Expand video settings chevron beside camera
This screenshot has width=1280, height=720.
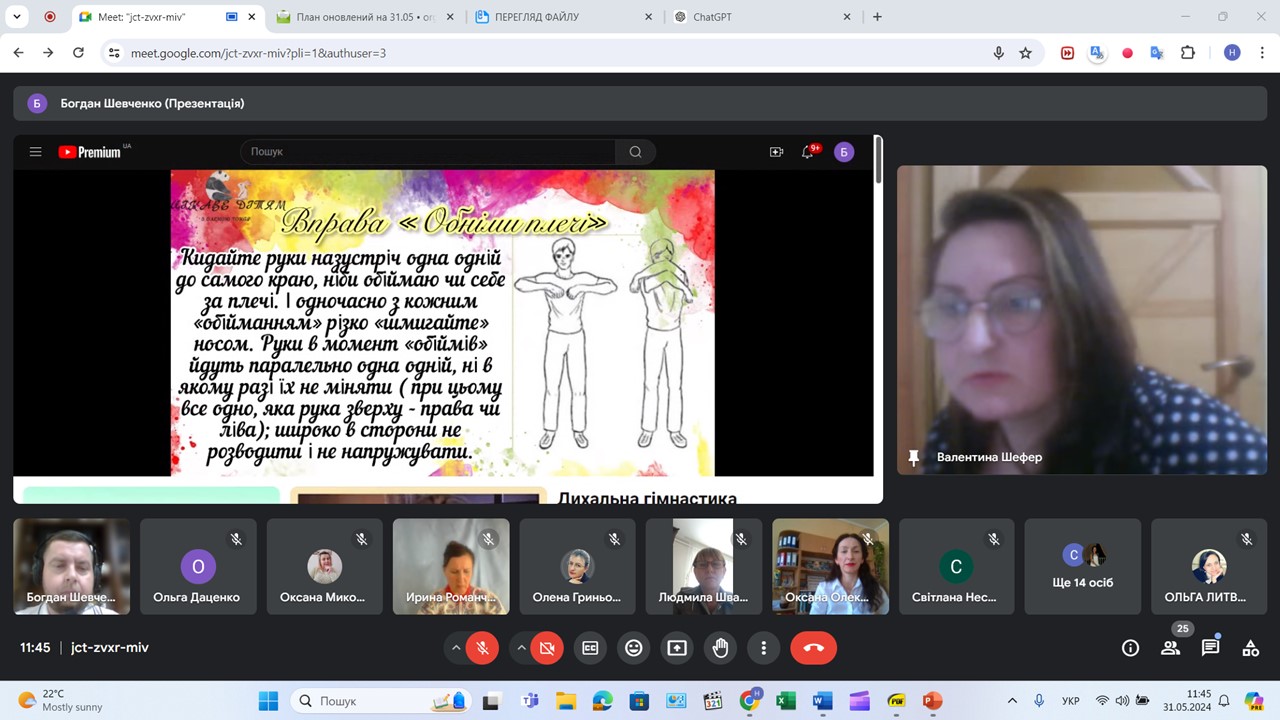(521, 648)
